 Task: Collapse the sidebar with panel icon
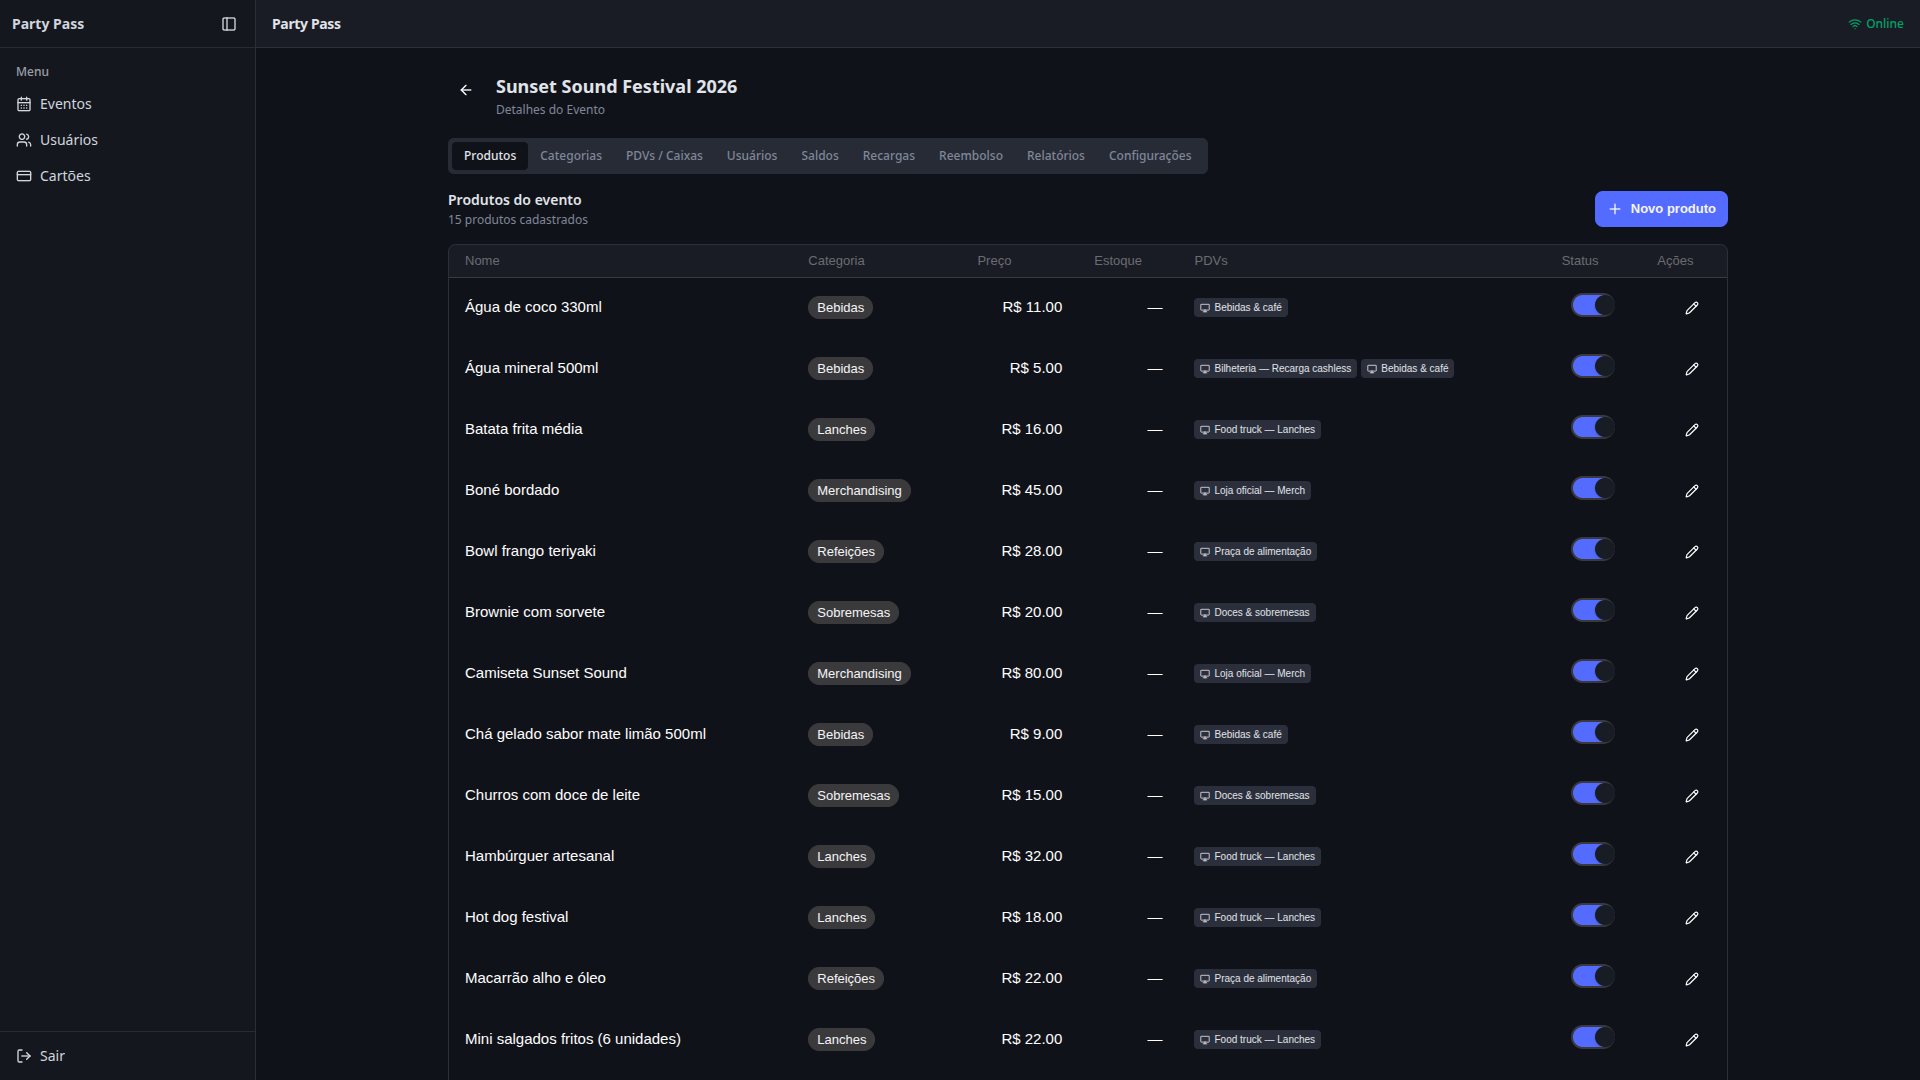pos(229,24)
